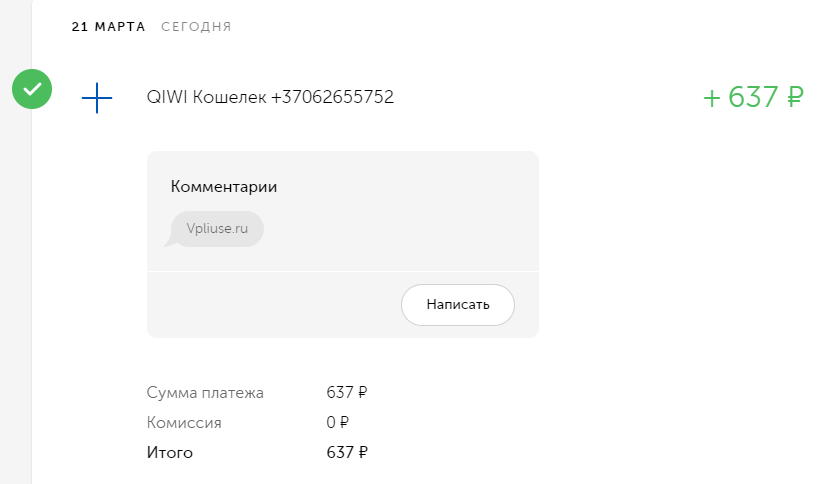Click the СЕГОДНЯ label
Screen dimensions: 828x484
coord(196,27)
